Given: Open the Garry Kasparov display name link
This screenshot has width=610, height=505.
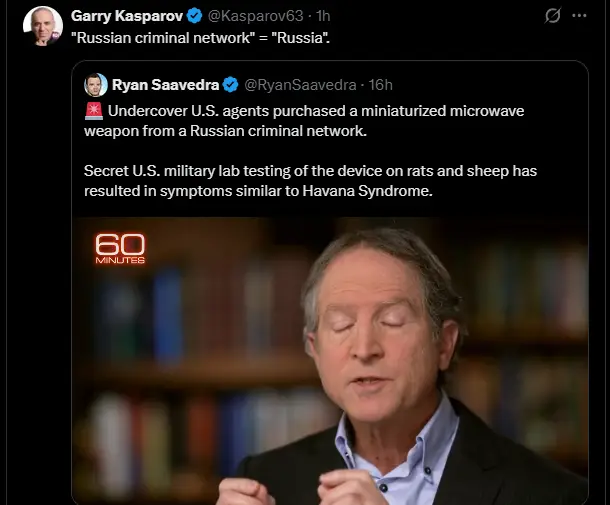Looking at the screenshot, I should tap(127, 16).
